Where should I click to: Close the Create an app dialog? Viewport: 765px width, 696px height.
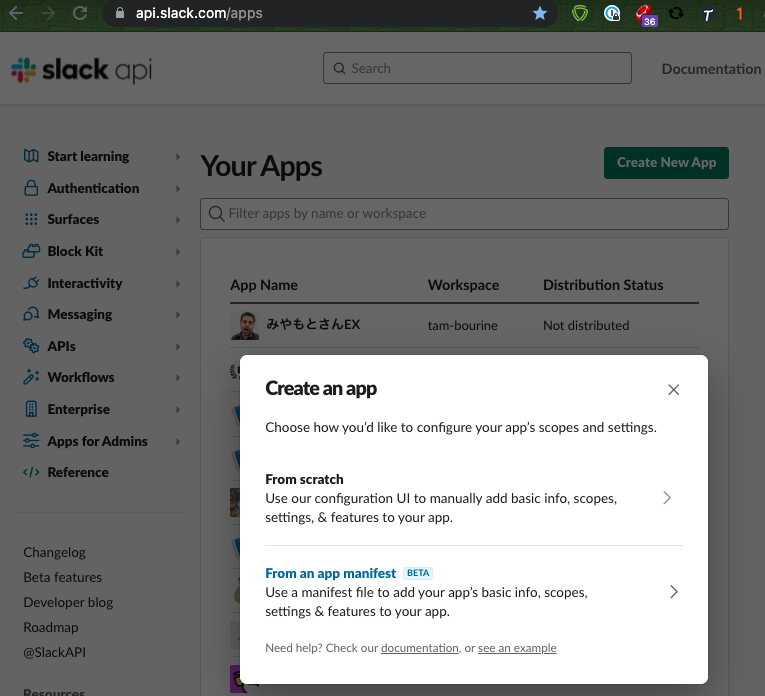tap(673, 390)
